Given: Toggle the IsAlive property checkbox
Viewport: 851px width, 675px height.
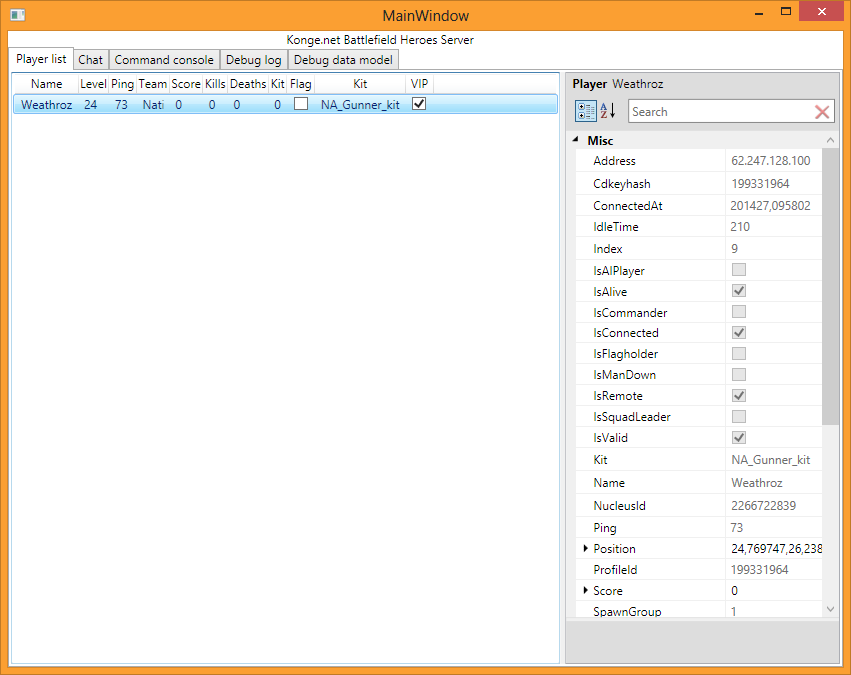Looking at the screenshot, I should [x=739, y=291].
